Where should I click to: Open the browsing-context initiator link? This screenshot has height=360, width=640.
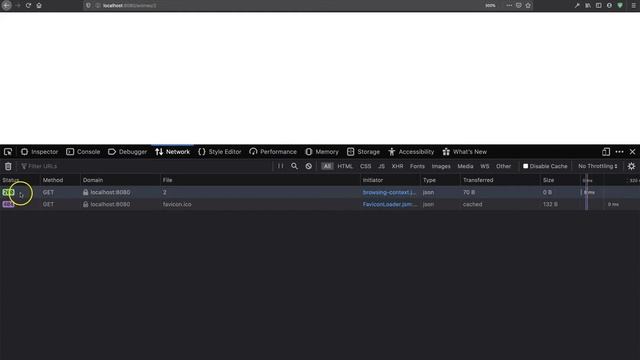pos(389,192)
